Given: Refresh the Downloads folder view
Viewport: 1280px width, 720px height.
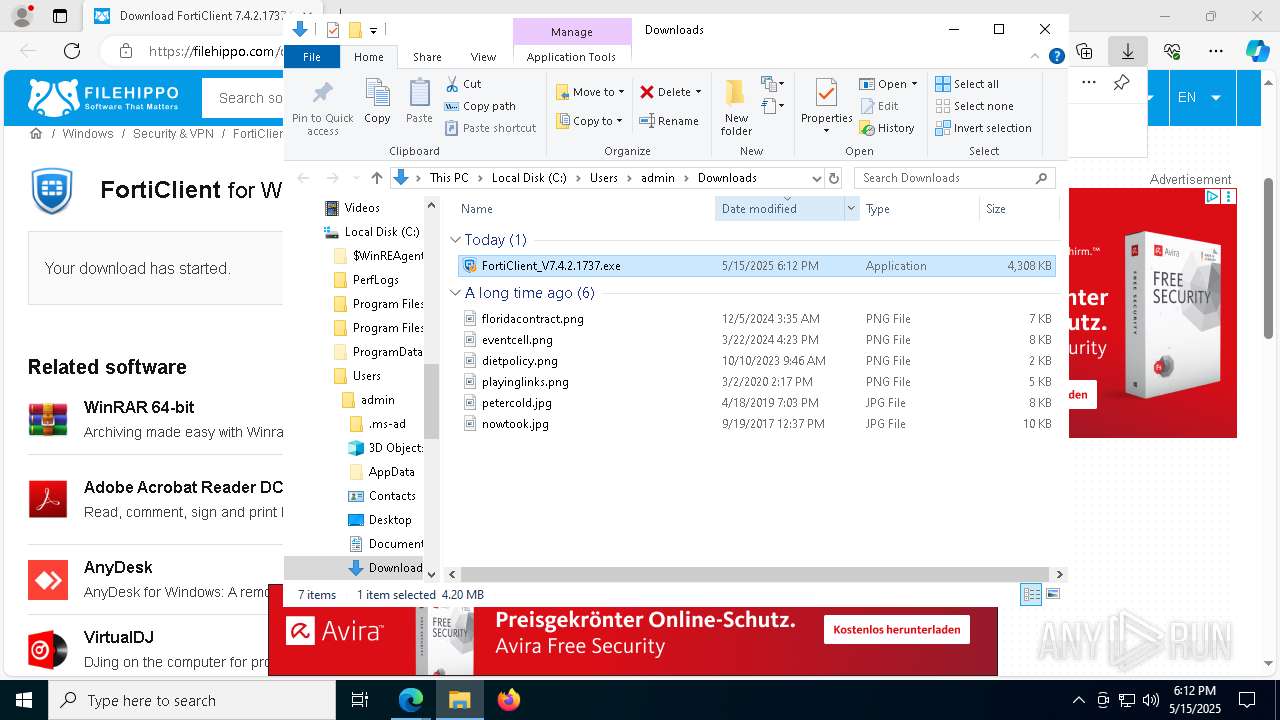Looking at the screenshot, I should coord(834,178).
